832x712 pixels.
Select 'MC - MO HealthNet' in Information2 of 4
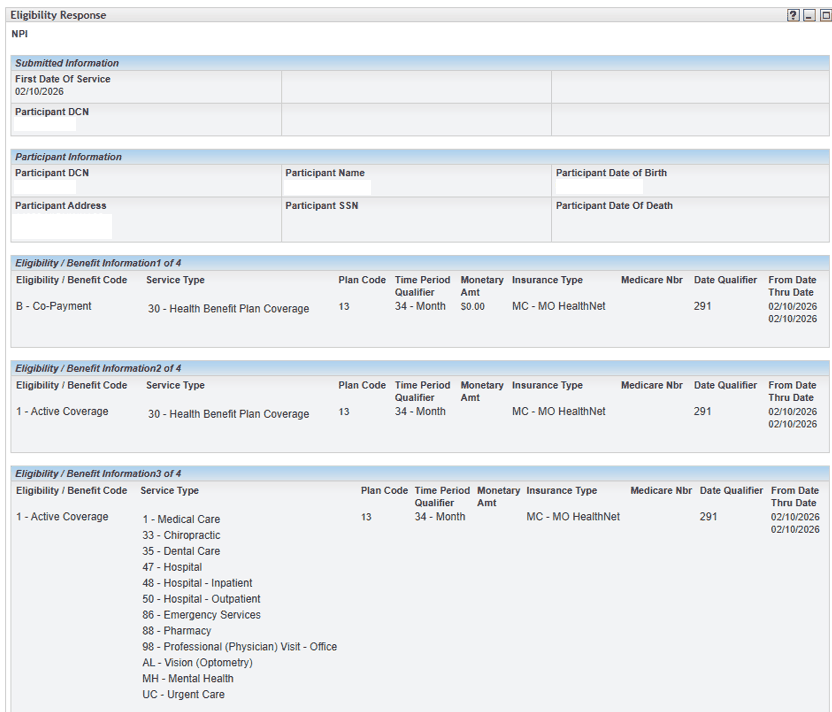click(x=558, y=411)
